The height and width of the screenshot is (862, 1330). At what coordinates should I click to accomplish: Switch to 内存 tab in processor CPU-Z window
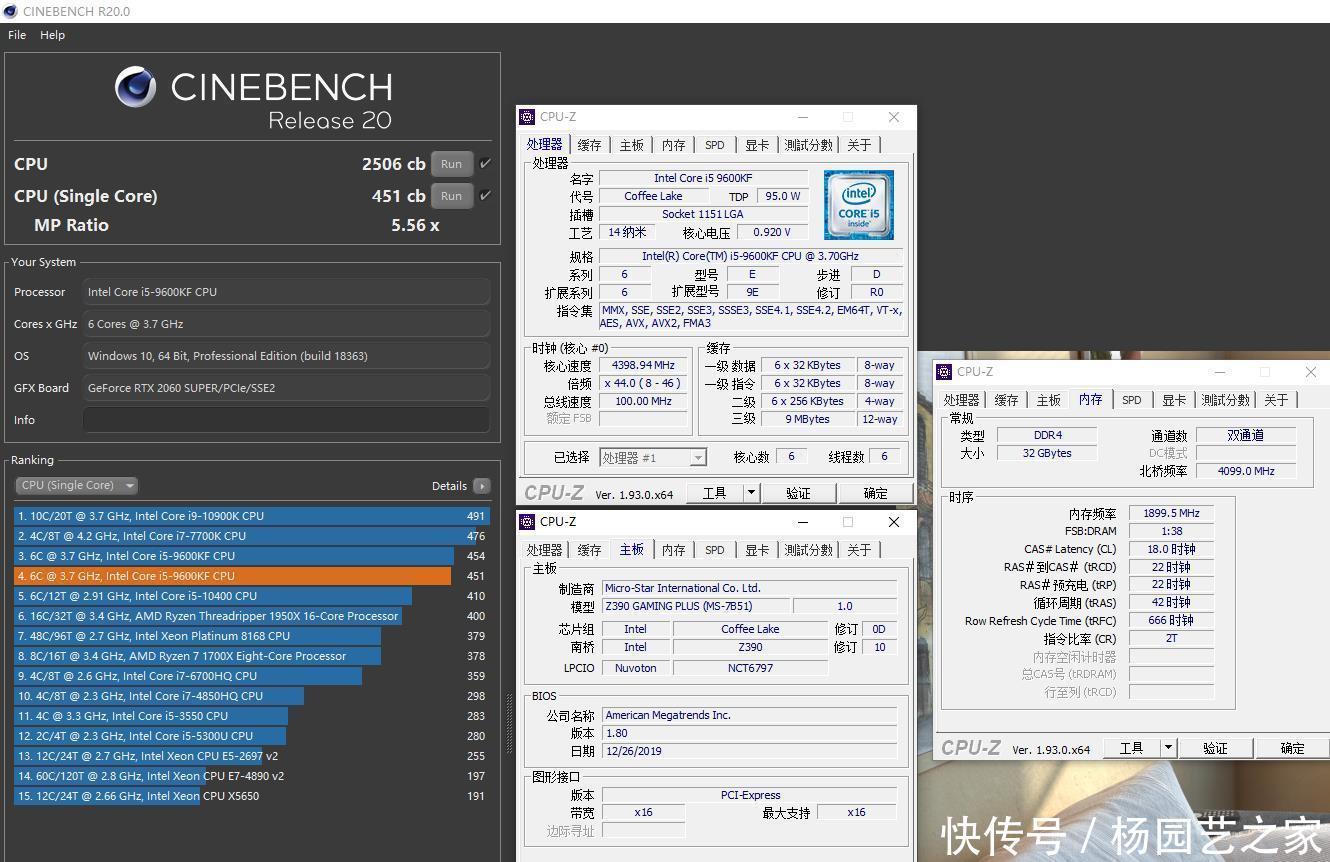(x=673, y=145)
